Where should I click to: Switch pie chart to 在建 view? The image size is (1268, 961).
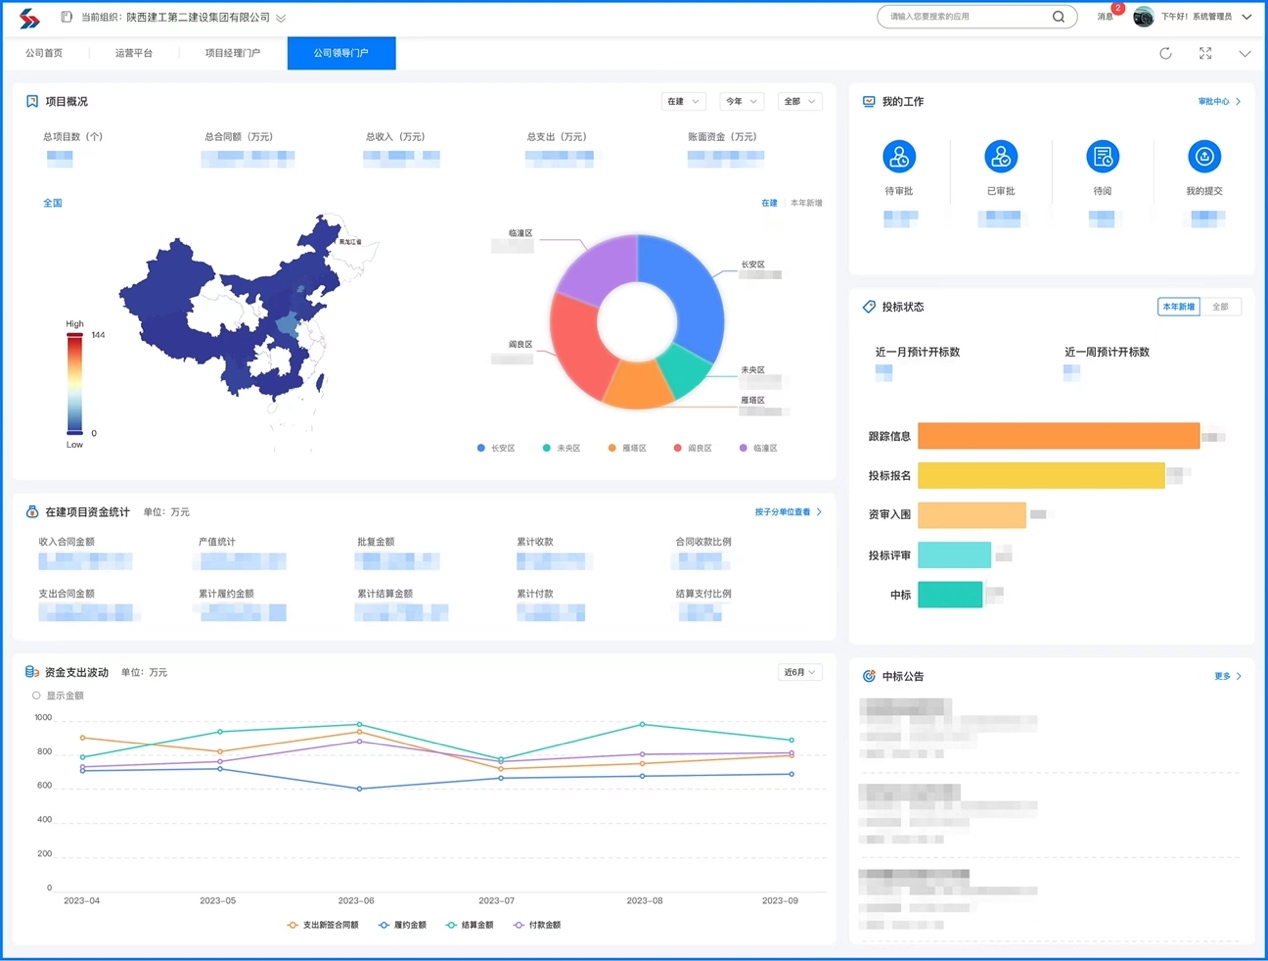tap(769, 203)
